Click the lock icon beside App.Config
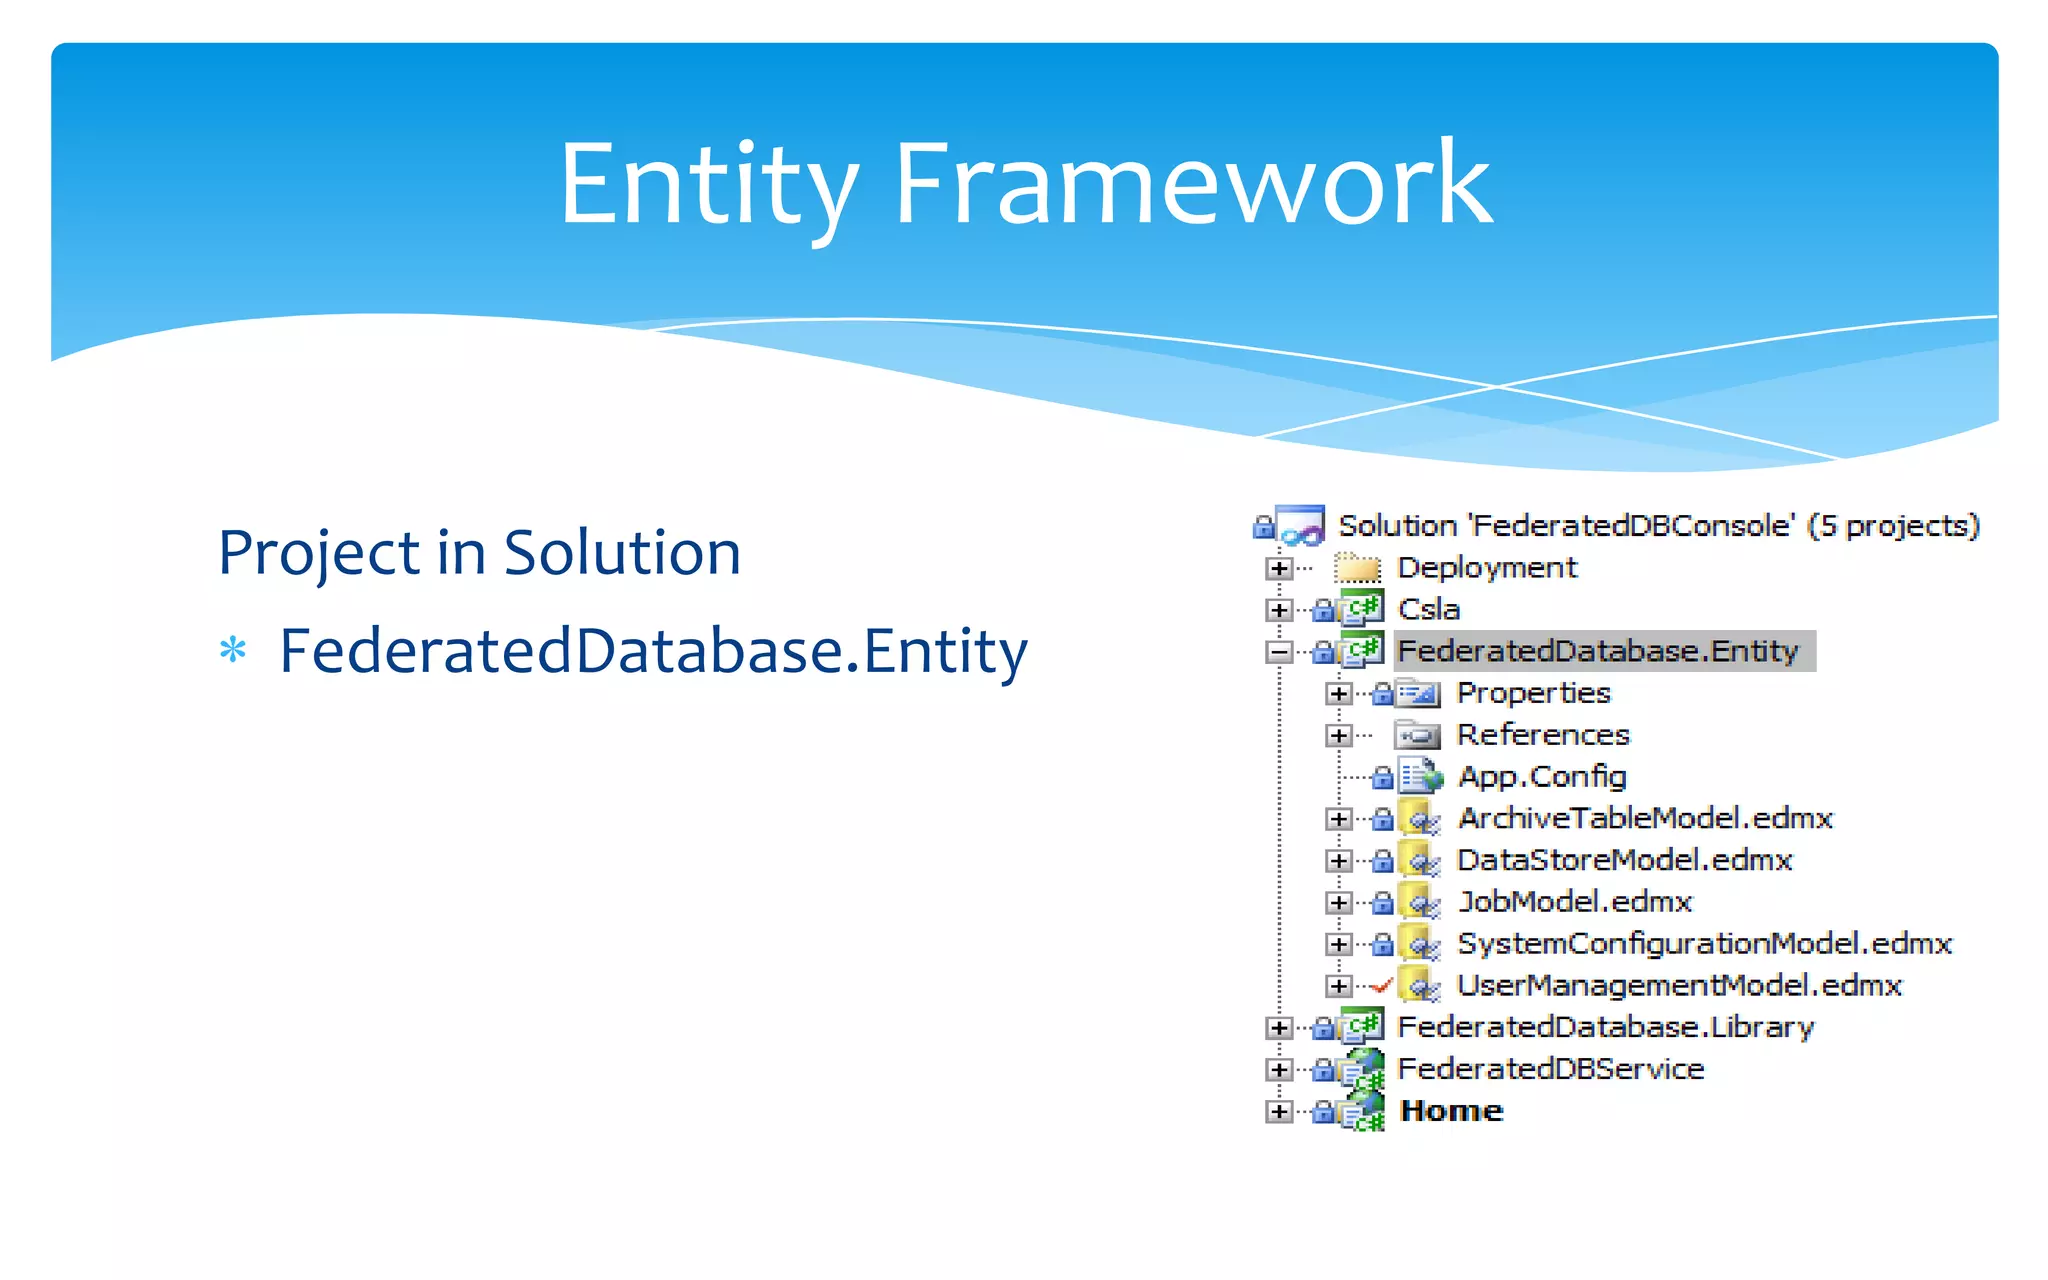The image size is (2048, 1280). pos(1382,777)
